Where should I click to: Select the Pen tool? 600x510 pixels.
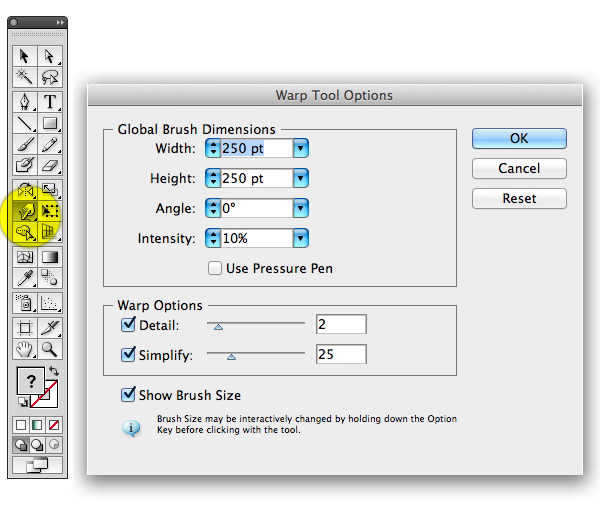[25, 102]
